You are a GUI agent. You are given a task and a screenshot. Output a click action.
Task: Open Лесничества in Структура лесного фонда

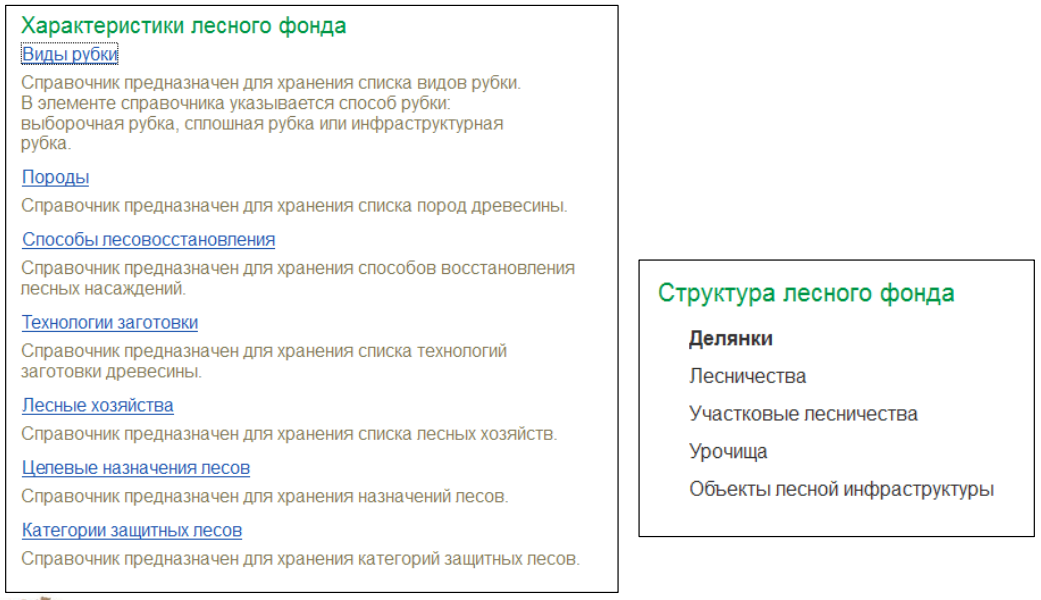coord(747,377)
